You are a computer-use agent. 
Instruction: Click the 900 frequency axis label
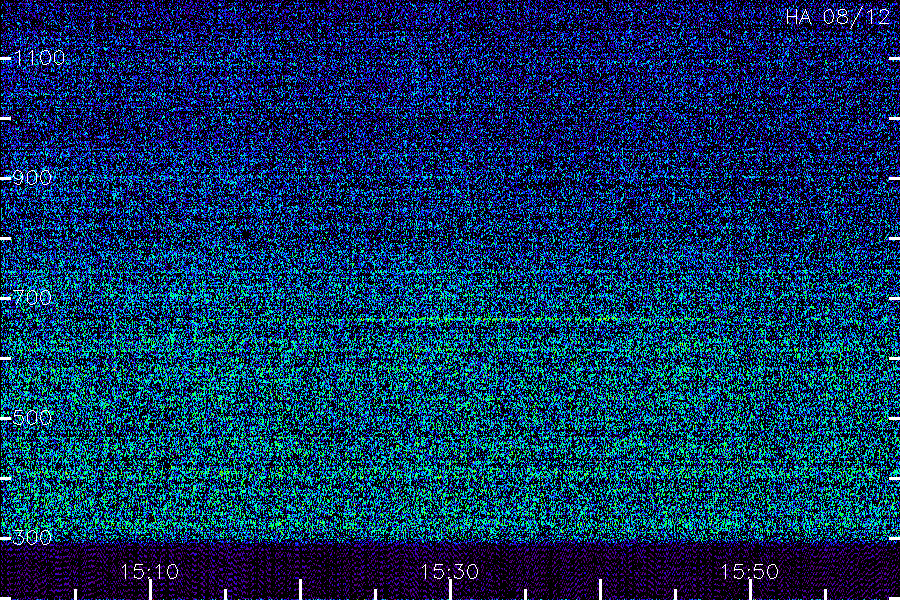[32, 178]
